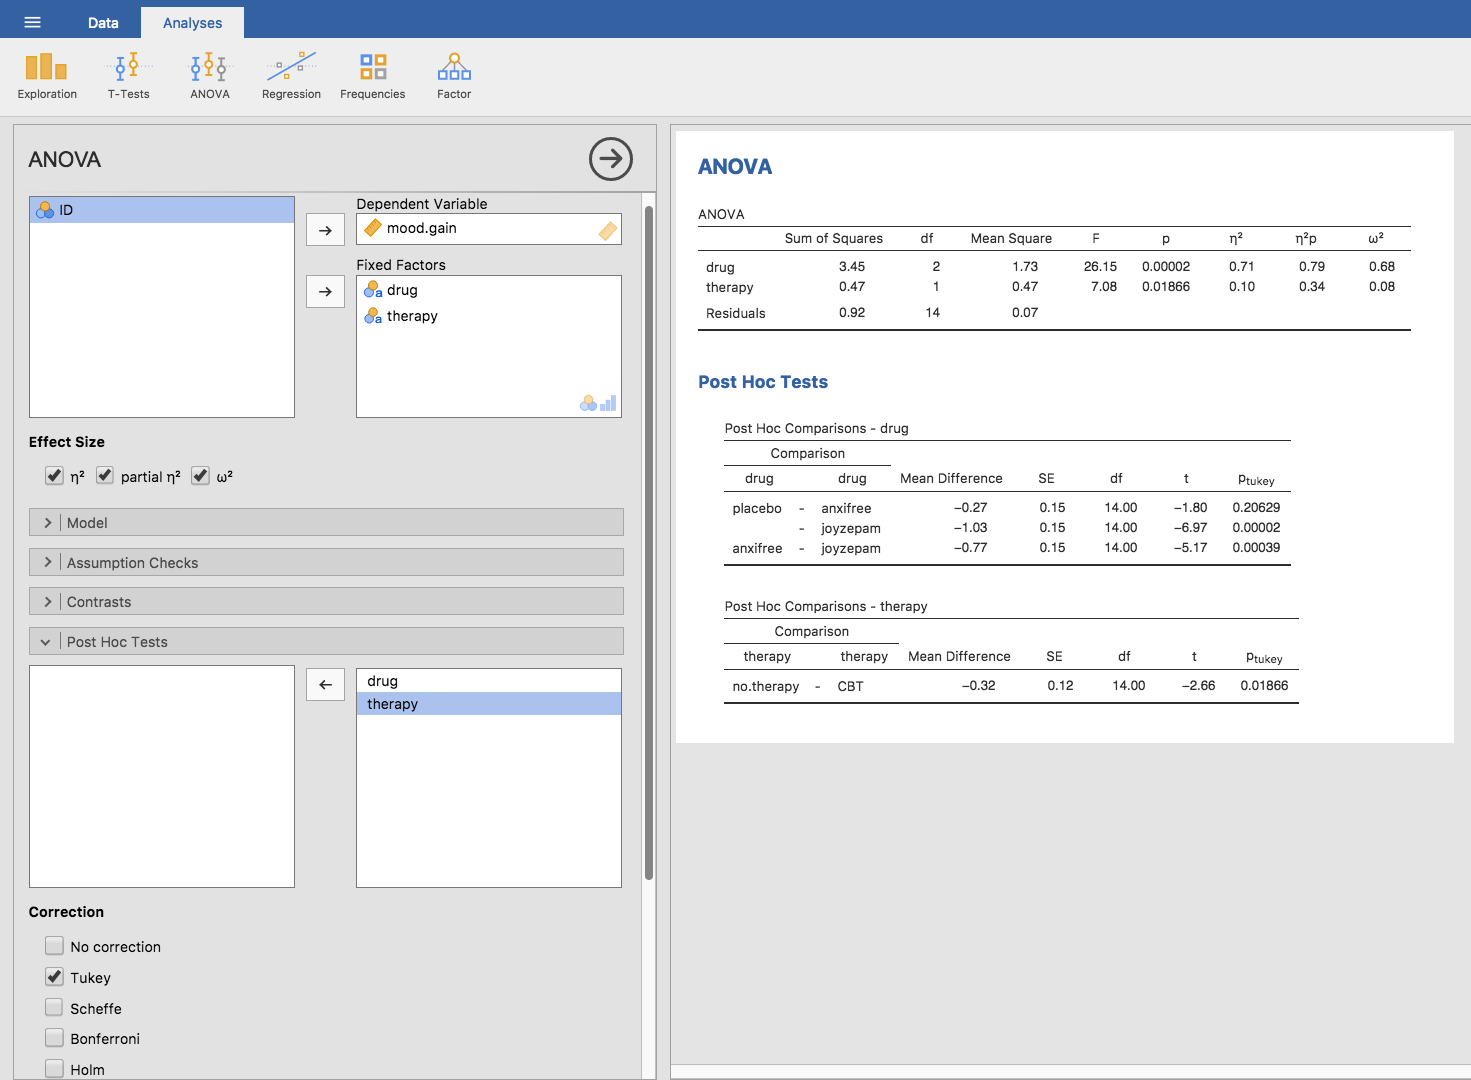Expand the Model section
The image size is (1471, 1080).
point(326,522)
